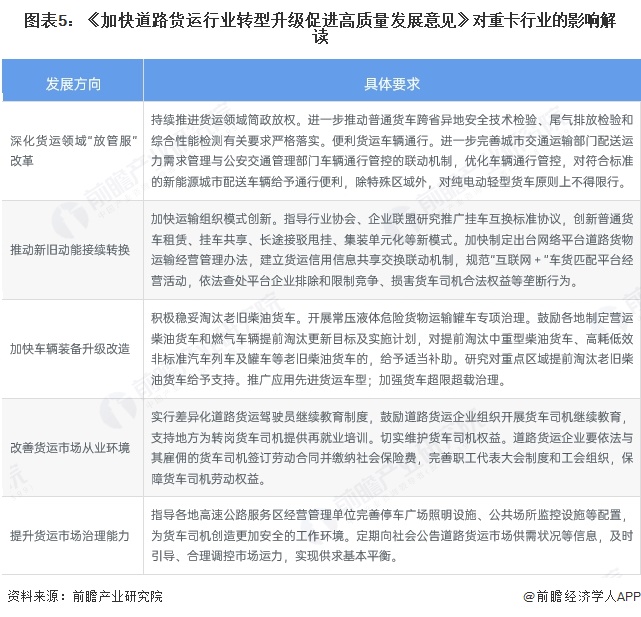
Task: Click the paragraph beginning 持续推进货运领域简政放权
Action: [x=392, y=150]
